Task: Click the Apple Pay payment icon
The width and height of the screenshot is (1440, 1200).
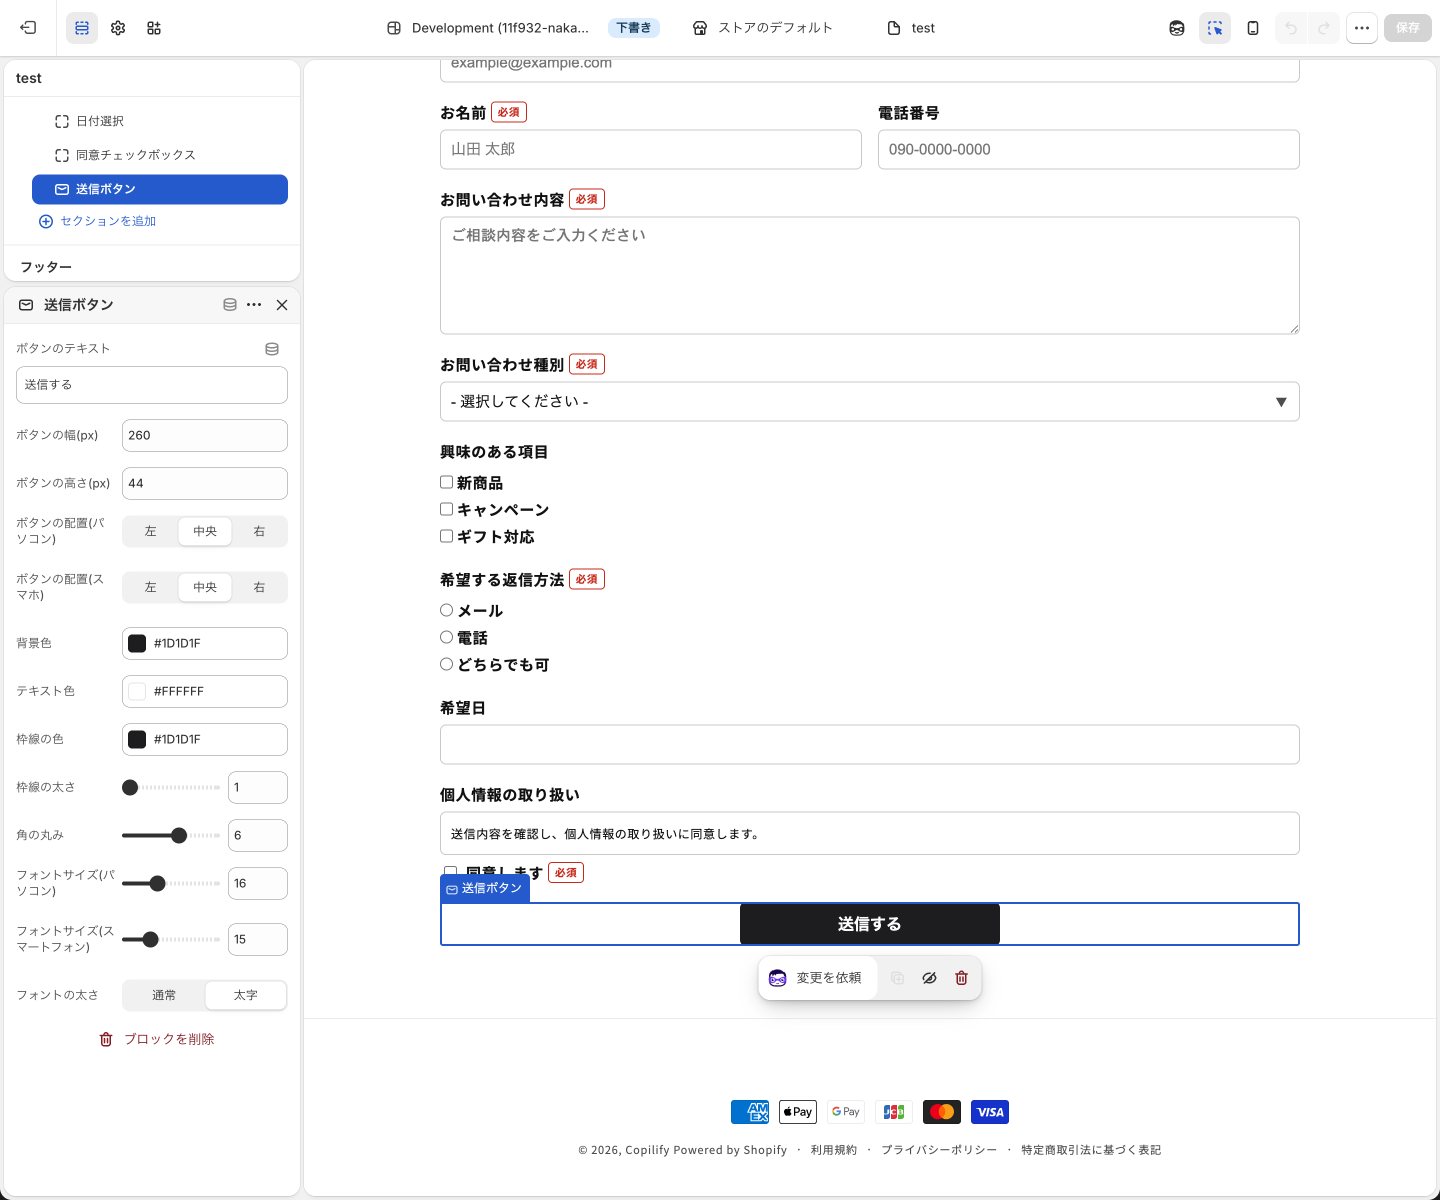Action: point(798,1112)
